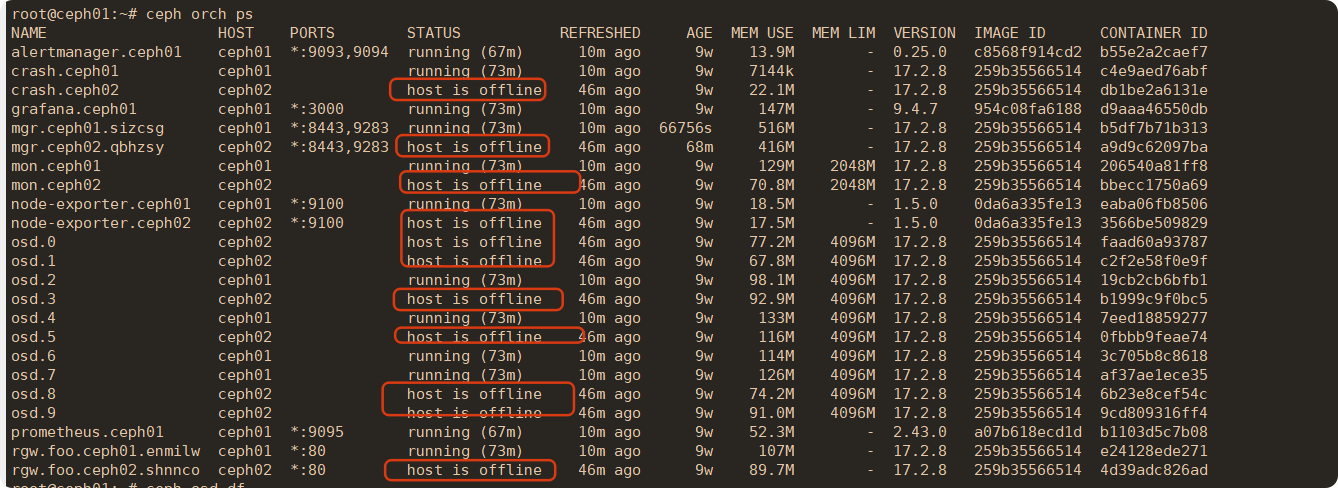The height and width of the screenshot is (488, 1338).
Task: Click container ID db1be2a6131e
Action: [1154, 90]
